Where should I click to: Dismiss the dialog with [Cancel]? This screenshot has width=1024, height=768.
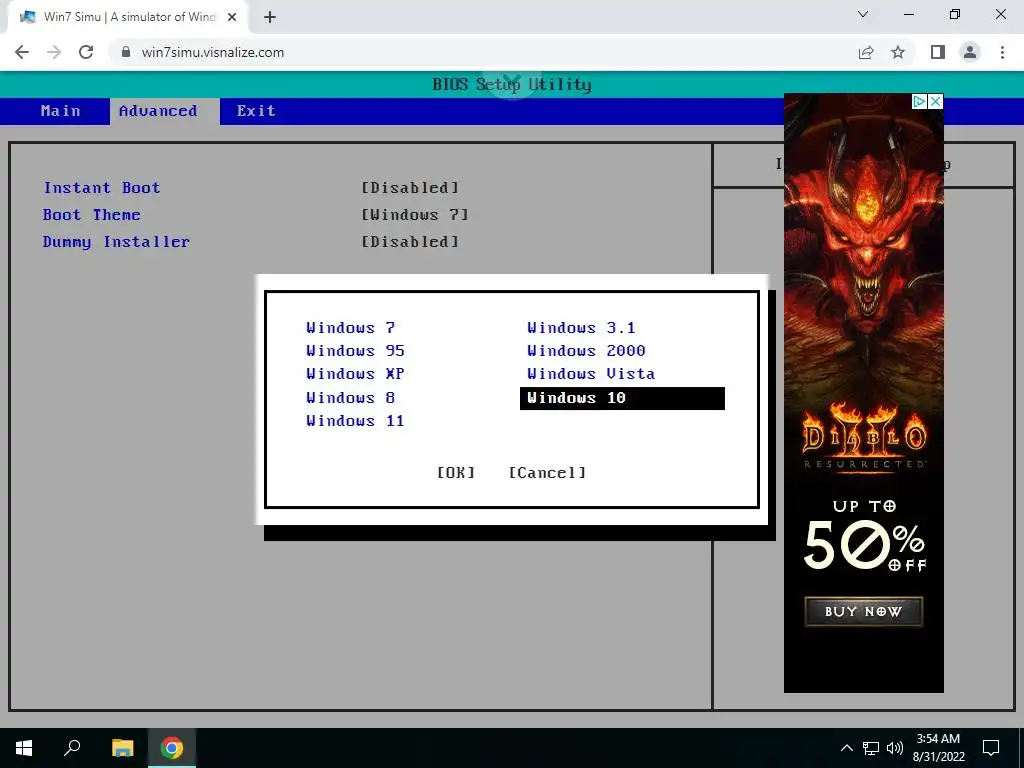coord(547,473)
